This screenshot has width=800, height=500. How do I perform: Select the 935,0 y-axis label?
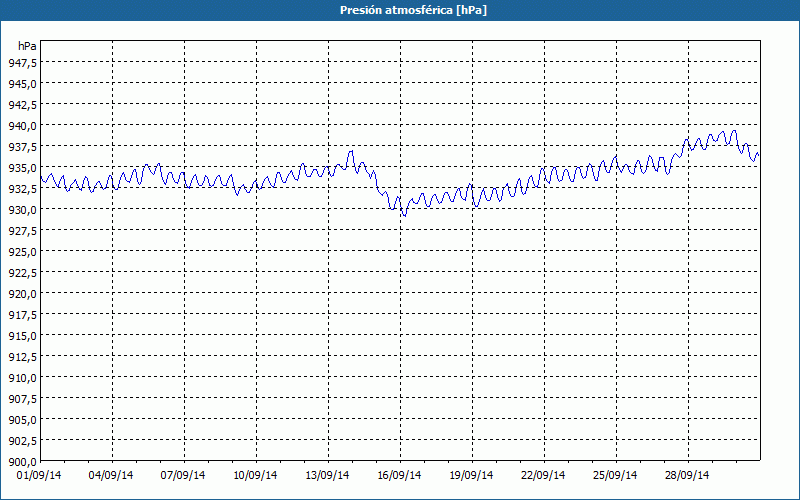(x=22, y=167)
